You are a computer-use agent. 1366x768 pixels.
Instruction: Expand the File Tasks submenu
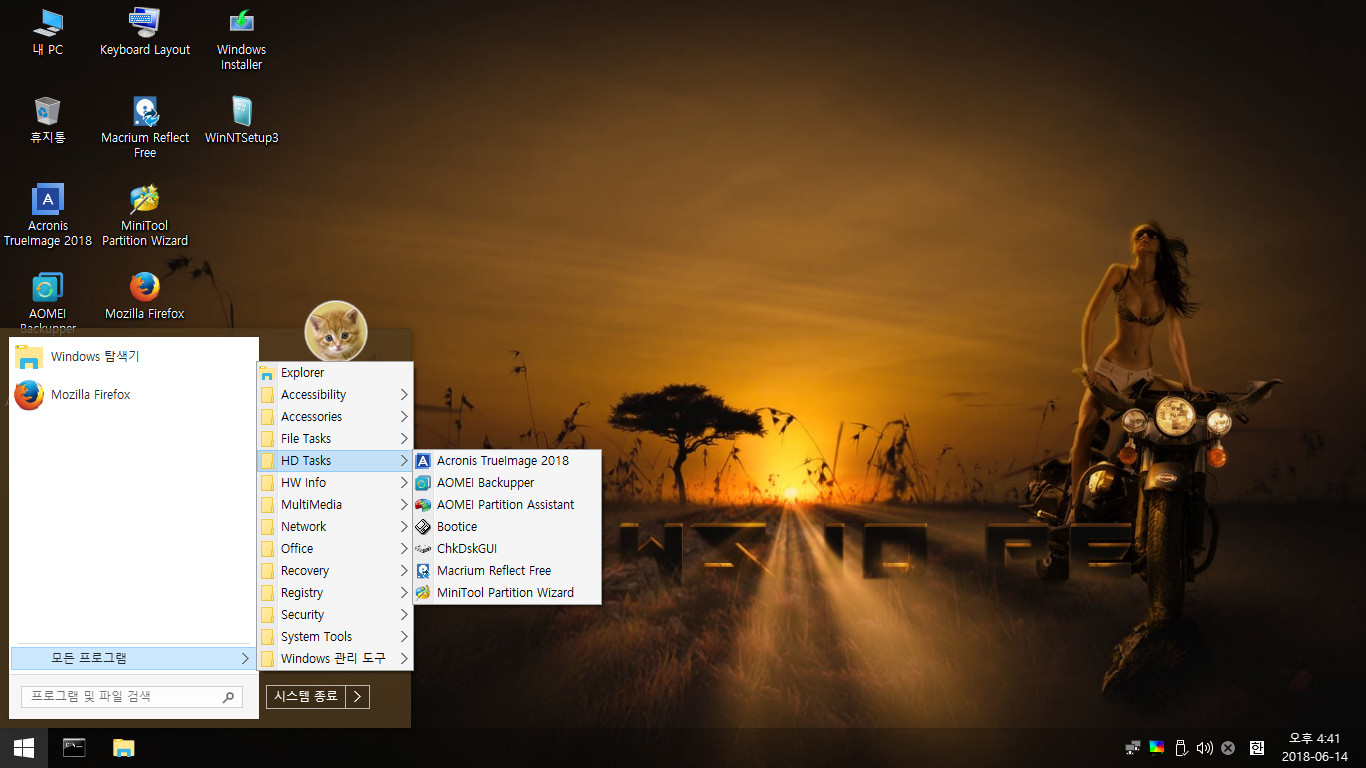(334, 439)
